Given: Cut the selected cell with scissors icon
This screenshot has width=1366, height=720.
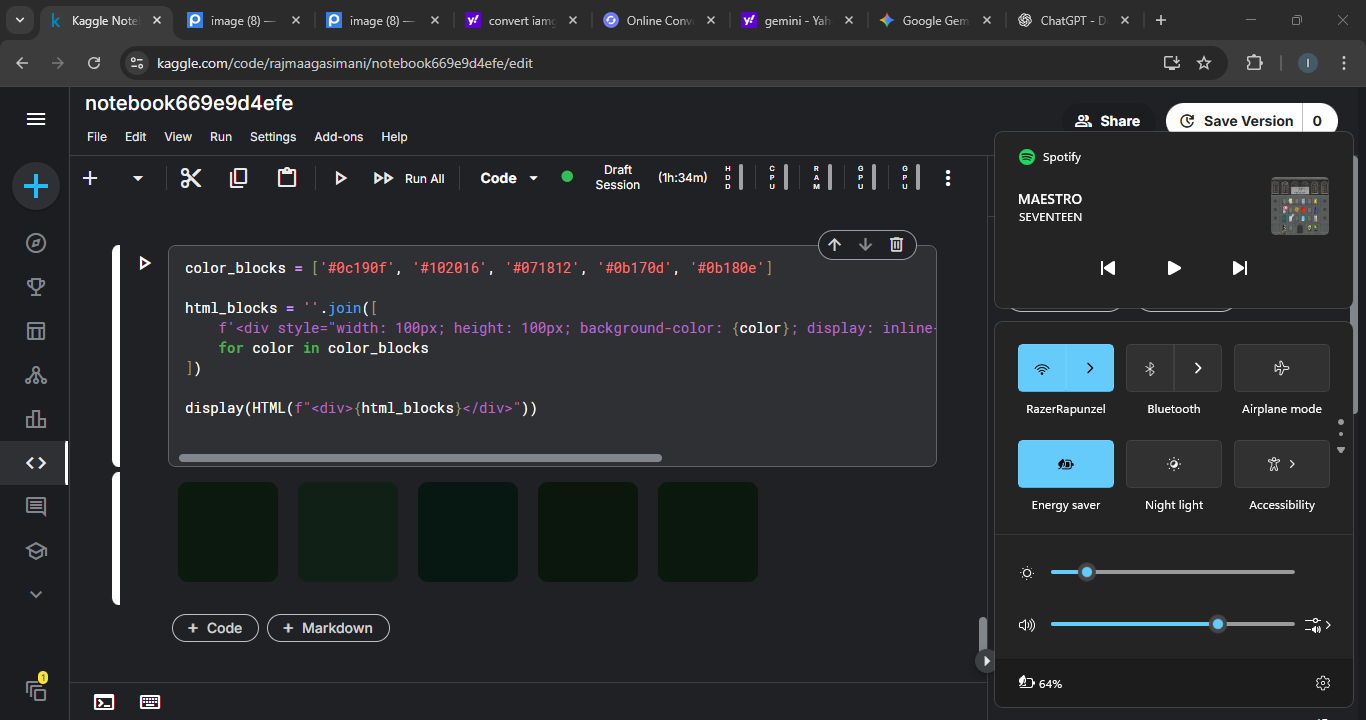Looking at the screenshot, I should click(191, 178).
